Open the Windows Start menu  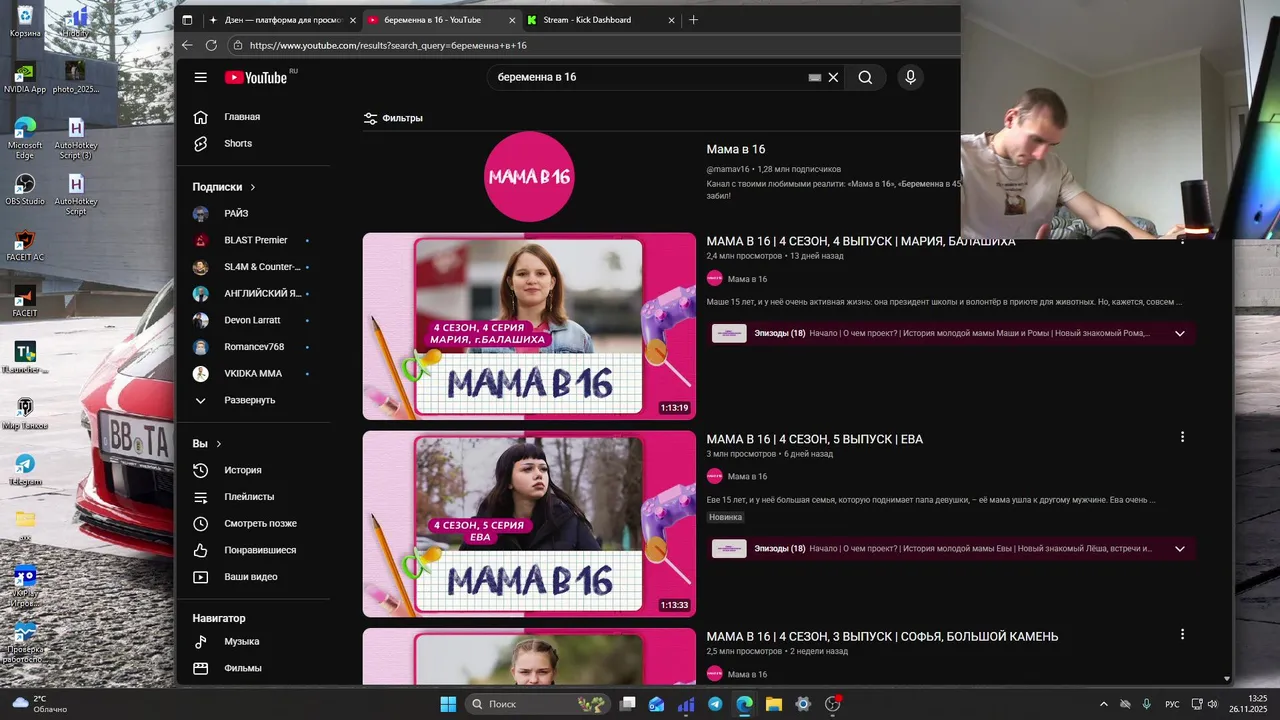448,704
